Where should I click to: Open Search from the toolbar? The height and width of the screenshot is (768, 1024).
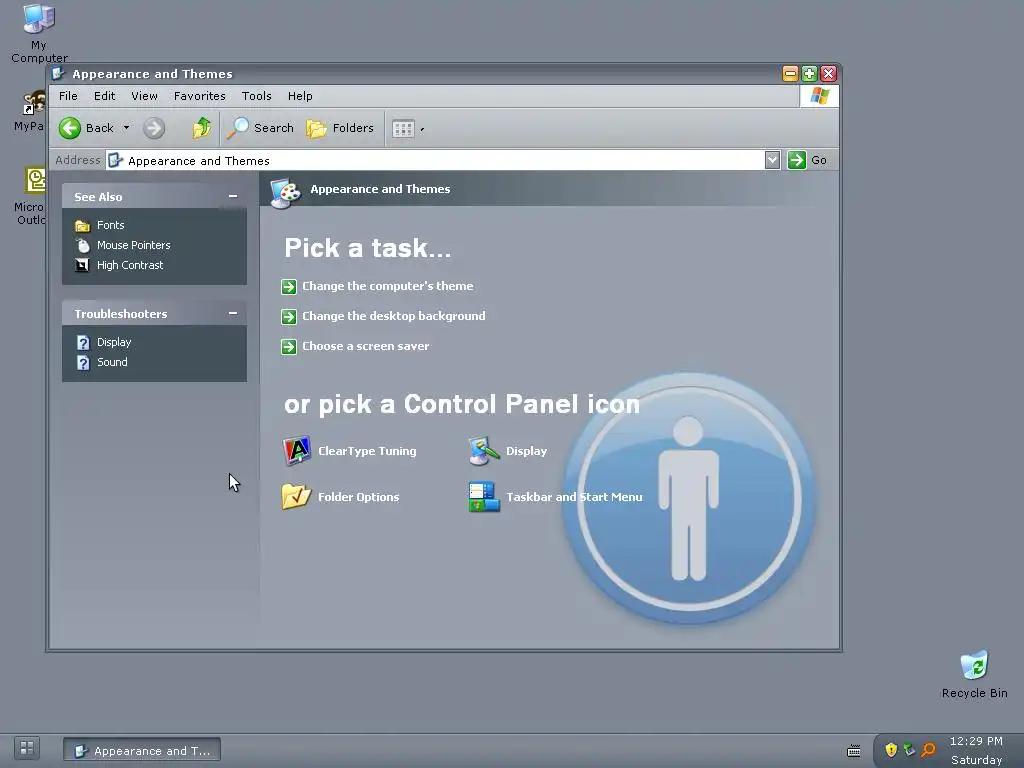261,128
